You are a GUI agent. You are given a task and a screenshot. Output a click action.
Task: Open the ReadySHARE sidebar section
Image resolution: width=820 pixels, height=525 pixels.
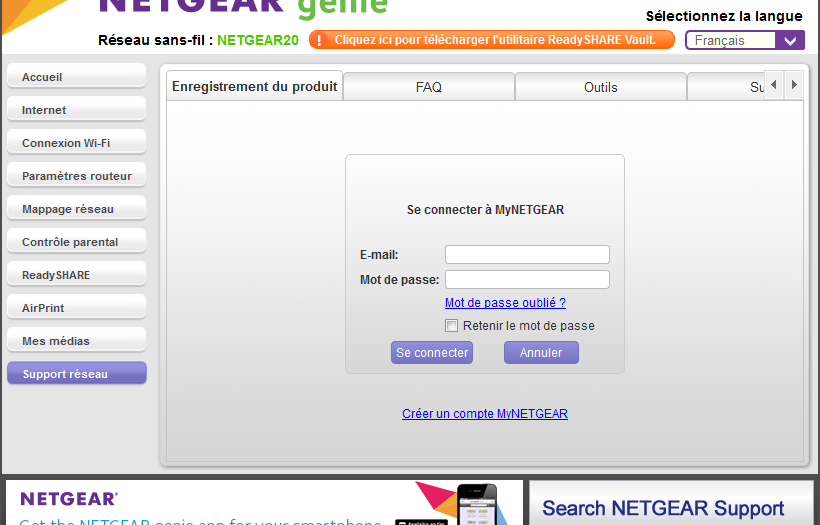pyautogui.click(x=76, y=275)
